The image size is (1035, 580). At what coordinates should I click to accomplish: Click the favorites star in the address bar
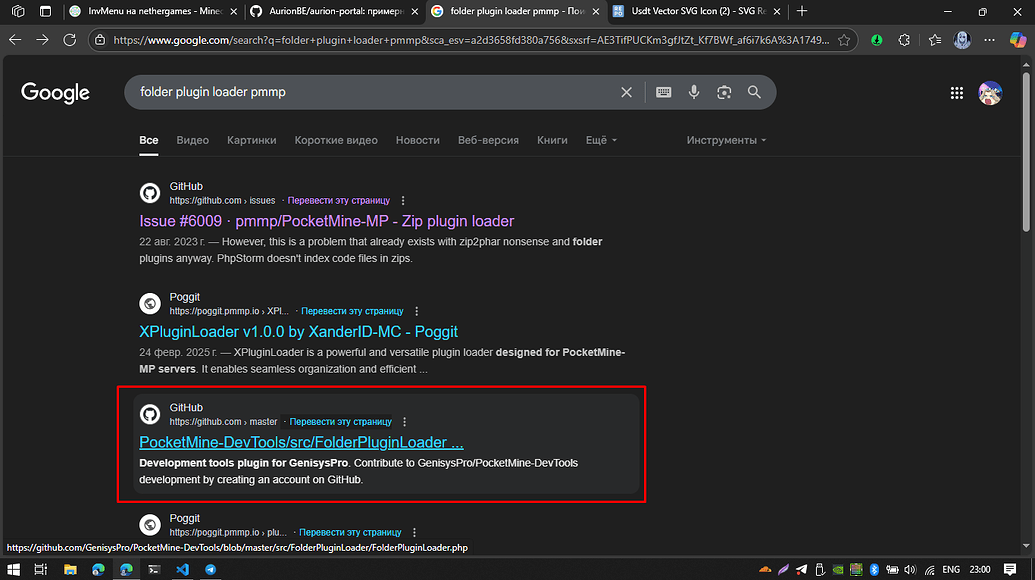click(845, 40)
